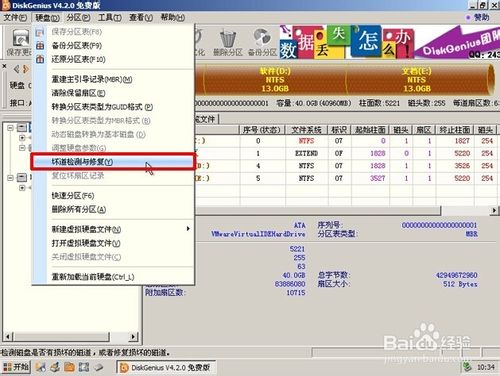Open the 硬盘(D) menu
Image resolution: width=500 pixels, height=376 pixels.
tap(47, 17)
